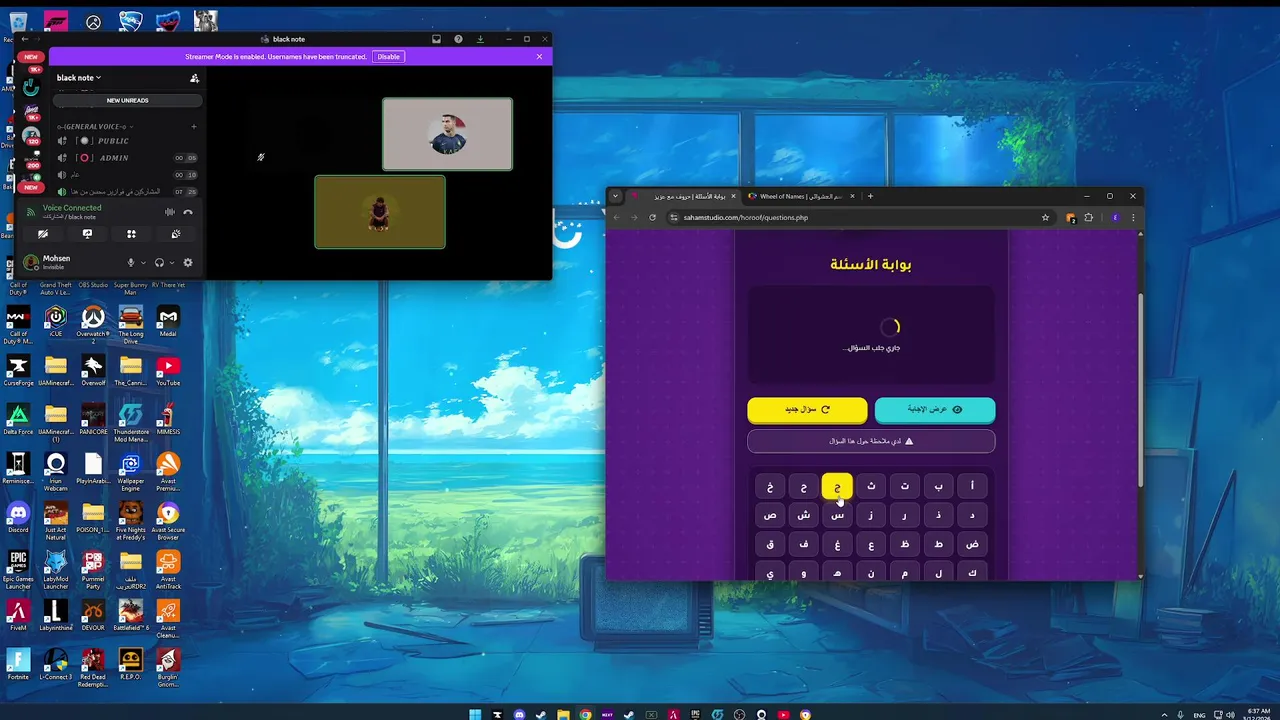1280x720 pixels.
Task: Open the Chrome extensions puzzle icon
Action: (1089, 217)
